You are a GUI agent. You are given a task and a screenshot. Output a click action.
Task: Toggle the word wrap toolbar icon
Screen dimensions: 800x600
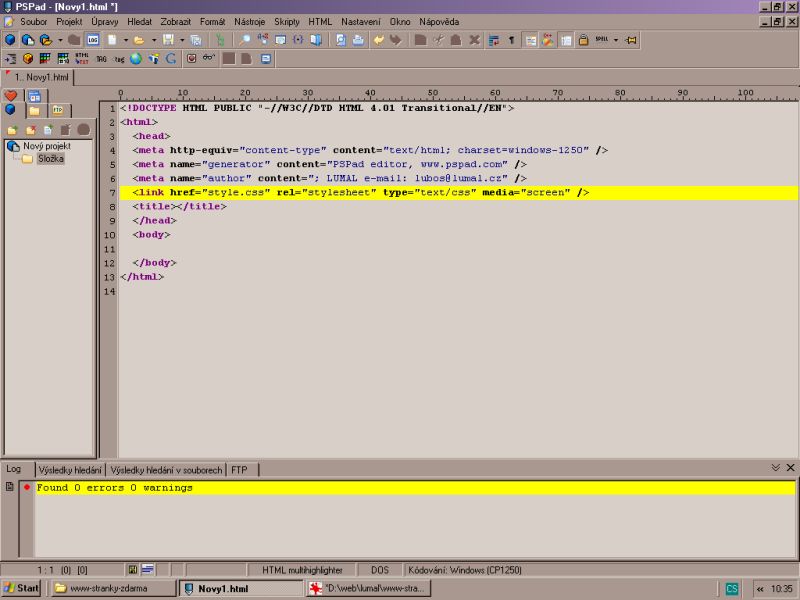[x=494, y=40]
